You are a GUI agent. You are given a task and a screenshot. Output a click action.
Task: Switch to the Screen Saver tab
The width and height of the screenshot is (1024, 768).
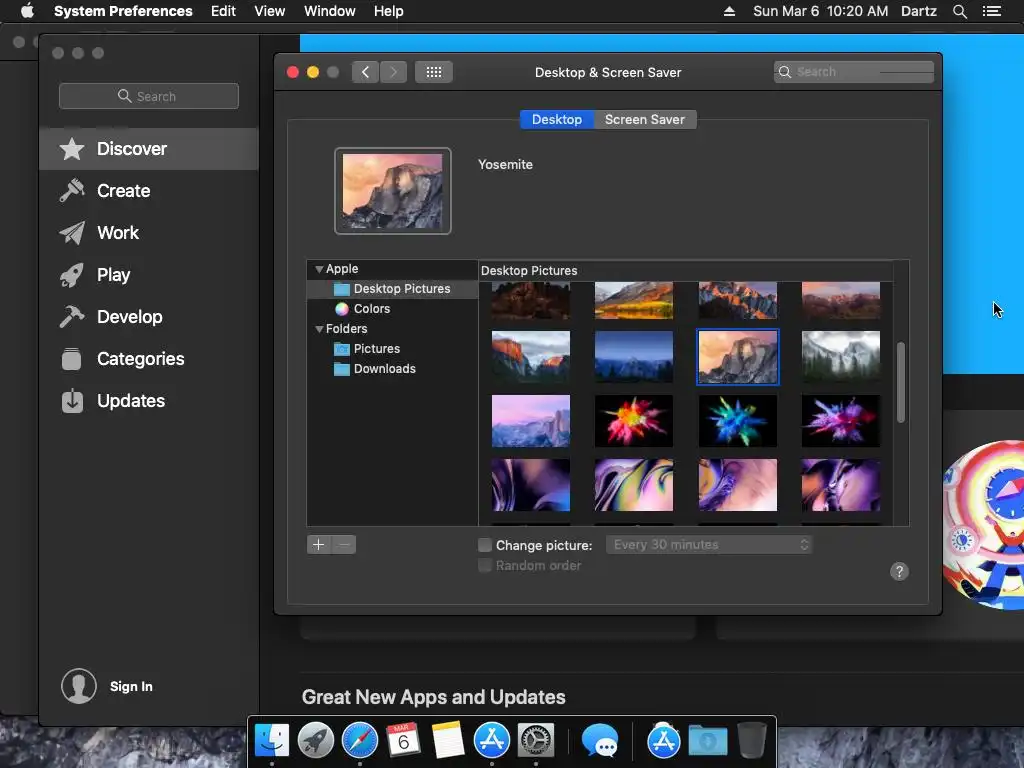[645, 120]
